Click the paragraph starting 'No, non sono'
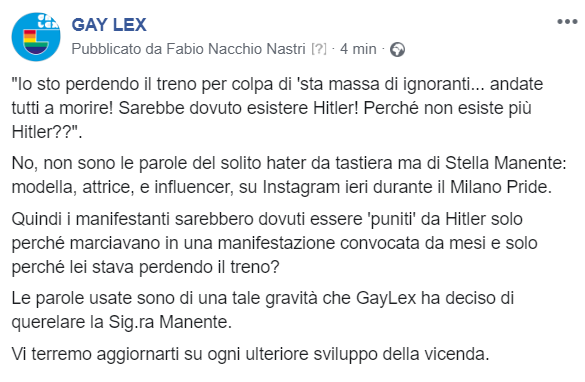 [289, 175]
